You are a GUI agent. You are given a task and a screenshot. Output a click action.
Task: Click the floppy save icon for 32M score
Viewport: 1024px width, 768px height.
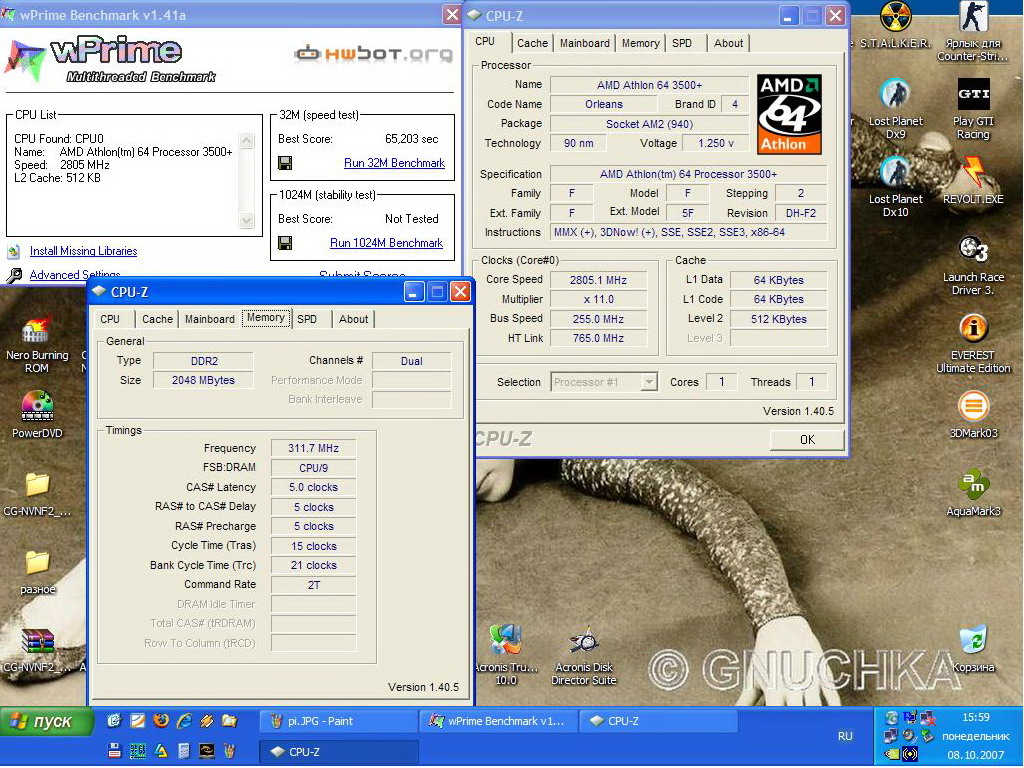tap(285, 163)
